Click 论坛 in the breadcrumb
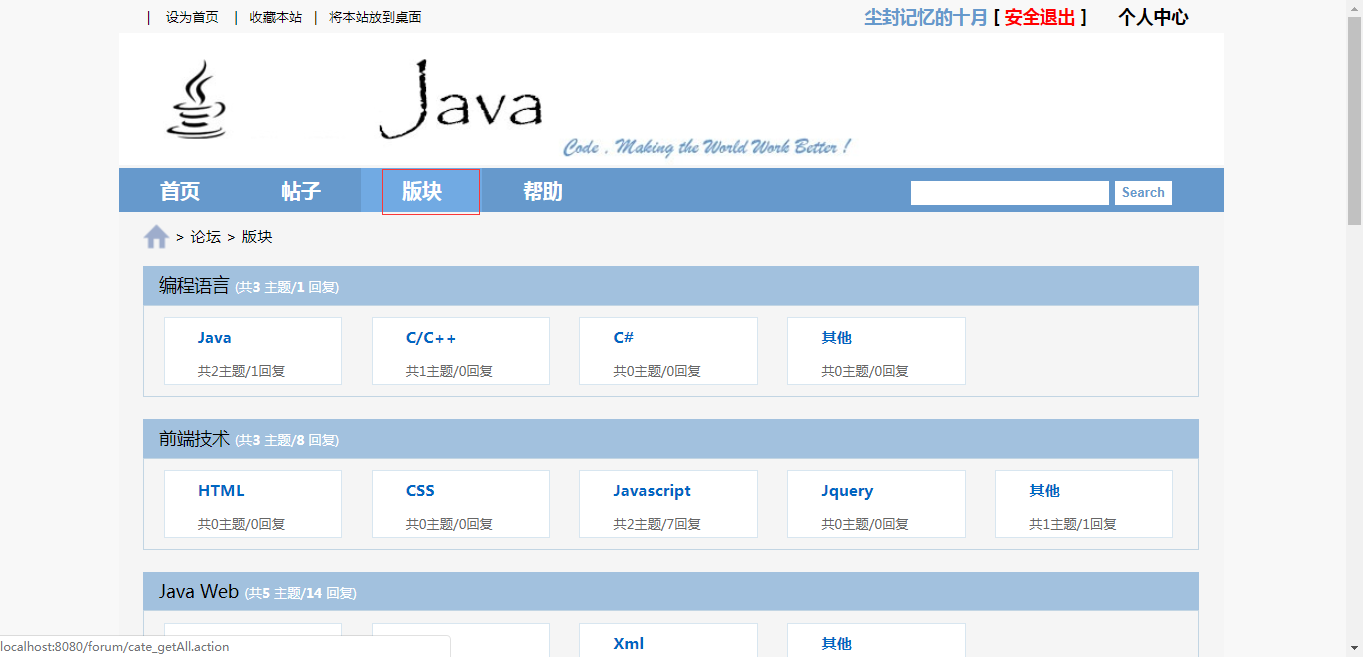 coord(206,237)
